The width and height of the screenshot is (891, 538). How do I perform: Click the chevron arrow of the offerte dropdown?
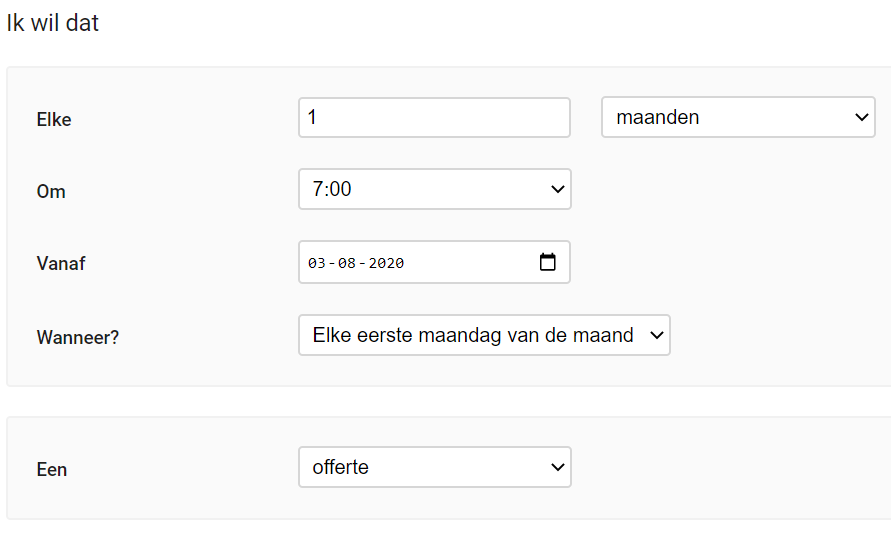pos(558,467)
